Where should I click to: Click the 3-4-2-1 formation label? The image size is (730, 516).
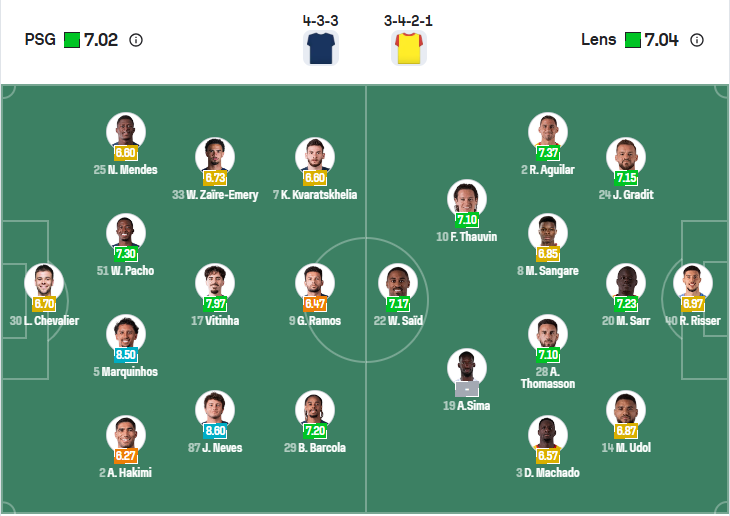pyautogui.click(x=408, y=20)
